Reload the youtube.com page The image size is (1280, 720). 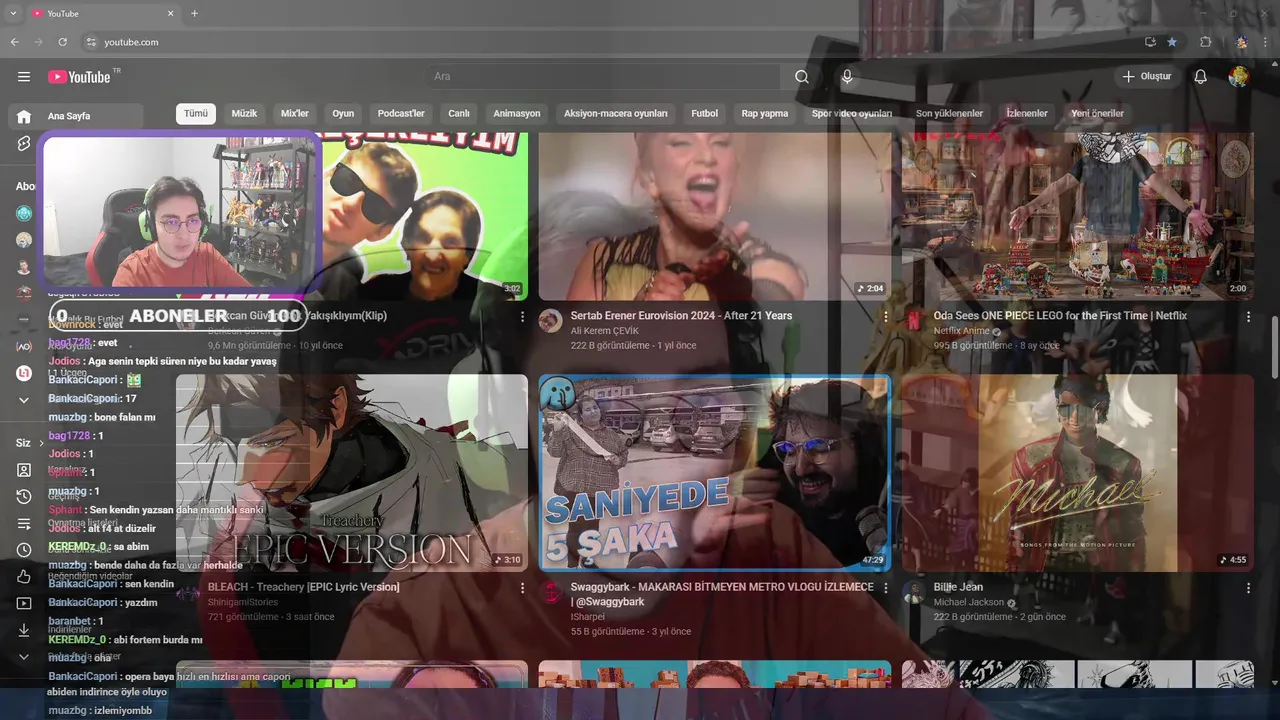point(62,42)
